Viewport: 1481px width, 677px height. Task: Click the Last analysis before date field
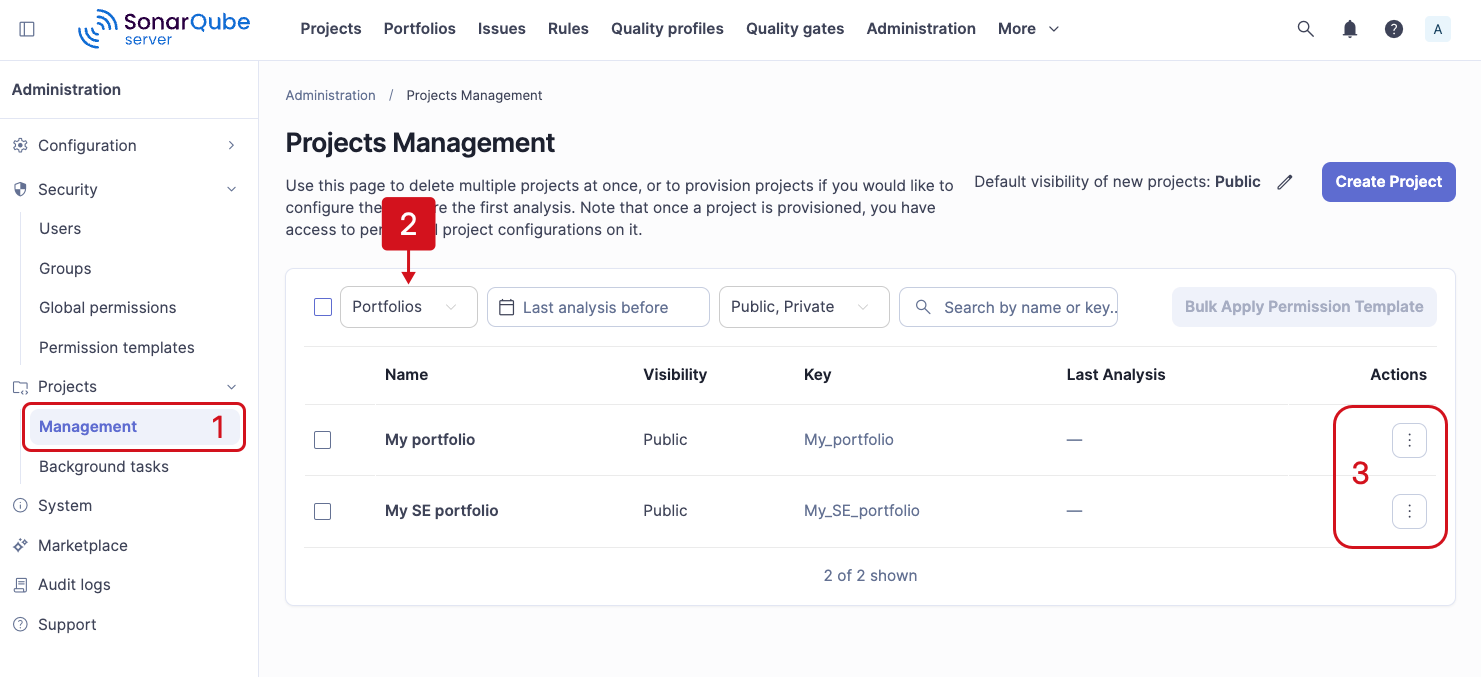[598, 307]
